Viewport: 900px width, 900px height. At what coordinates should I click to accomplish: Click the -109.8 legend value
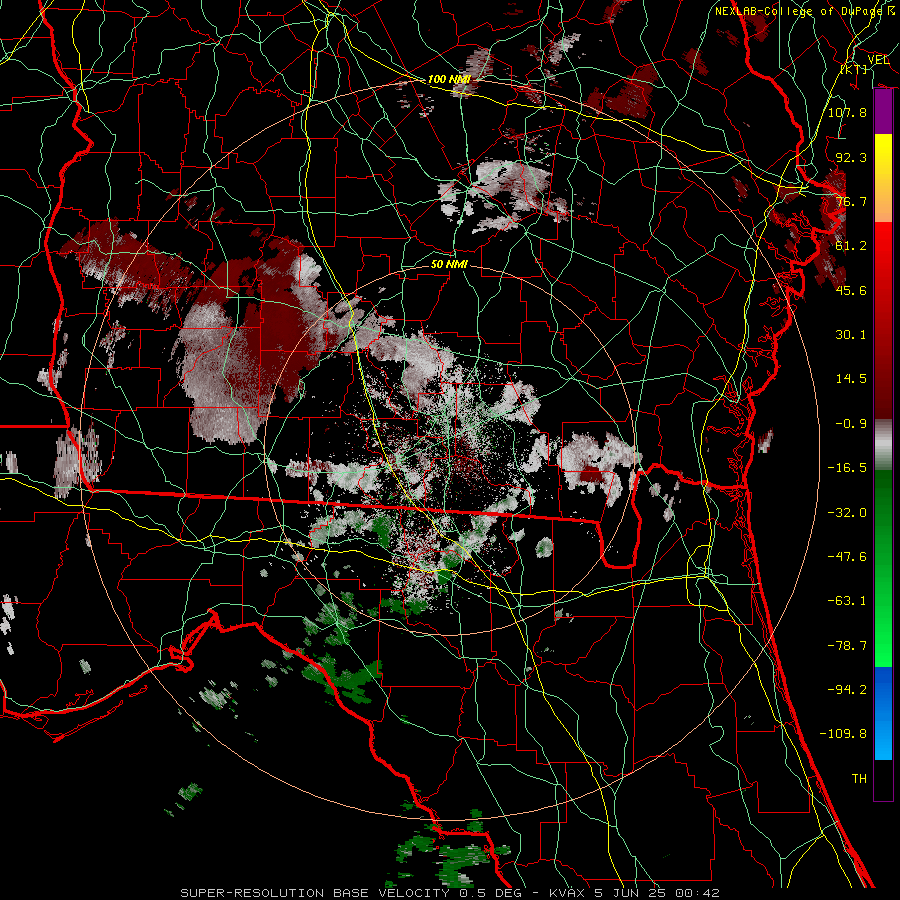click(x=844, y=734)
